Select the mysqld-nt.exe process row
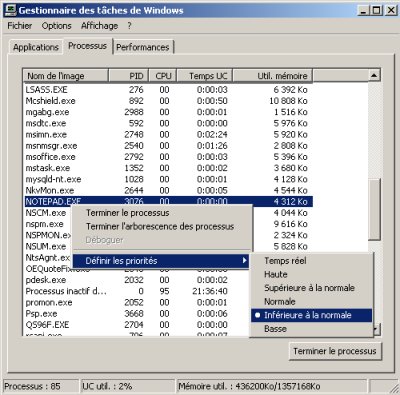This screenshot has height=395, width=400. (x=168, y=179)
